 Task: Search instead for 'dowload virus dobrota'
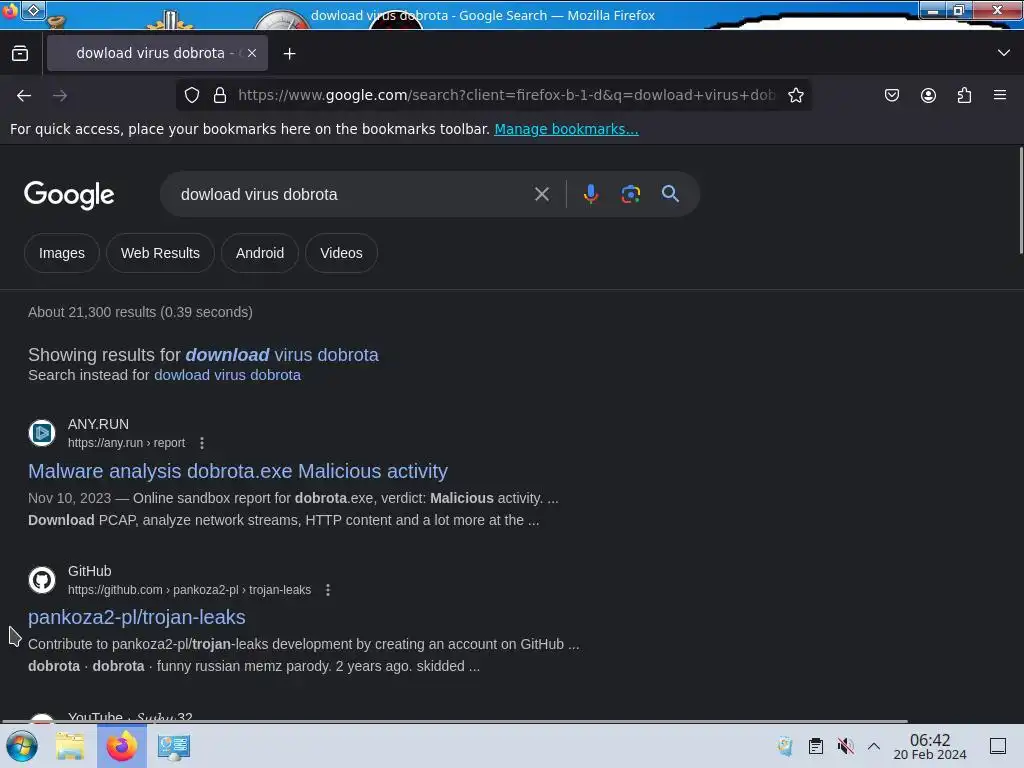point(227,375)
